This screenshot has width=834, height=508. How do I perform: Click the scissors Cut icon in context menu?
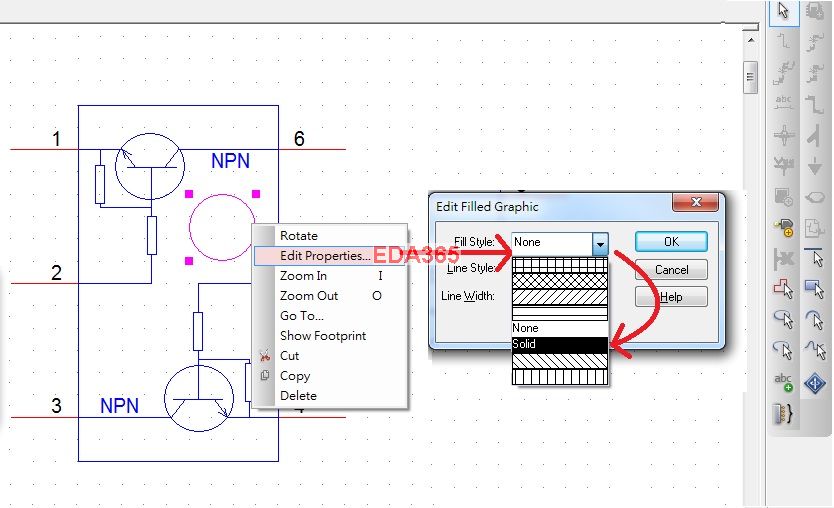point(264,356)
